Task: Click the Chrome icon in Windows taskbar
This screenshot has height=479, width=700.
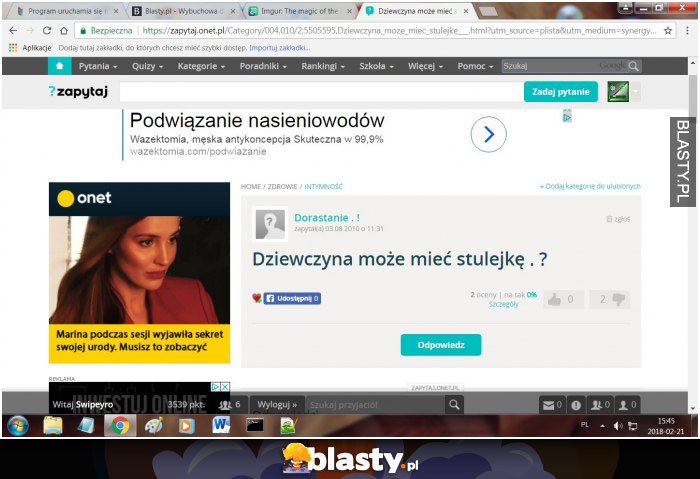Action: (x=119, y=425)
